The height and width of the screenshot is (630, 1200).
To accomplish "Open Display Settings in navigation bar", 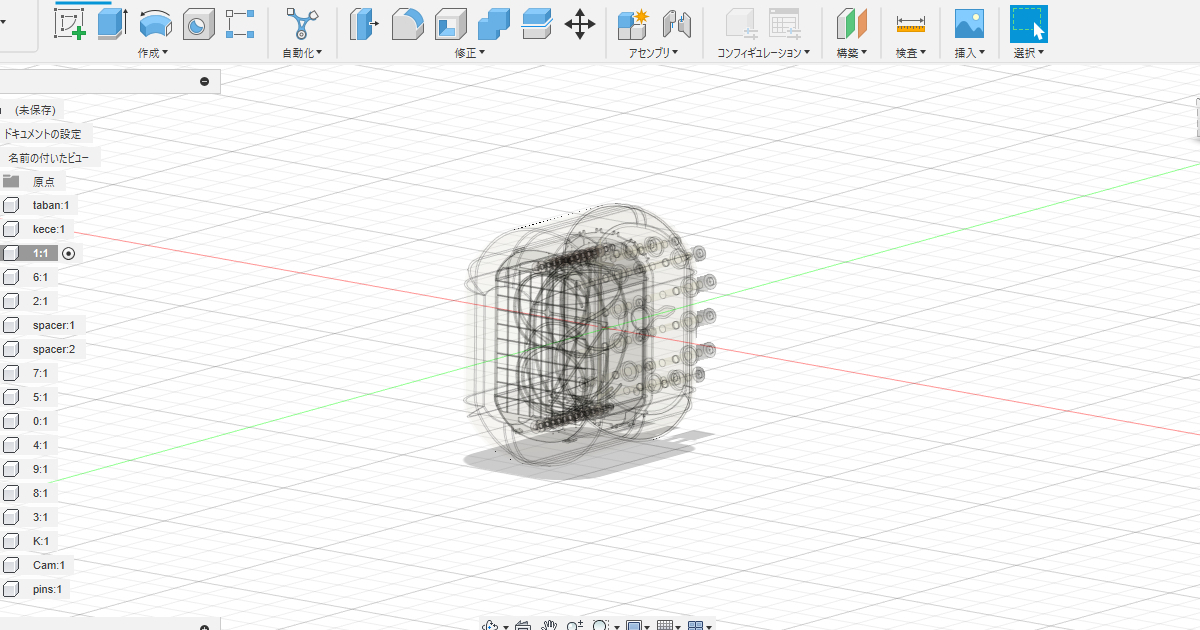I will [634, 626].
